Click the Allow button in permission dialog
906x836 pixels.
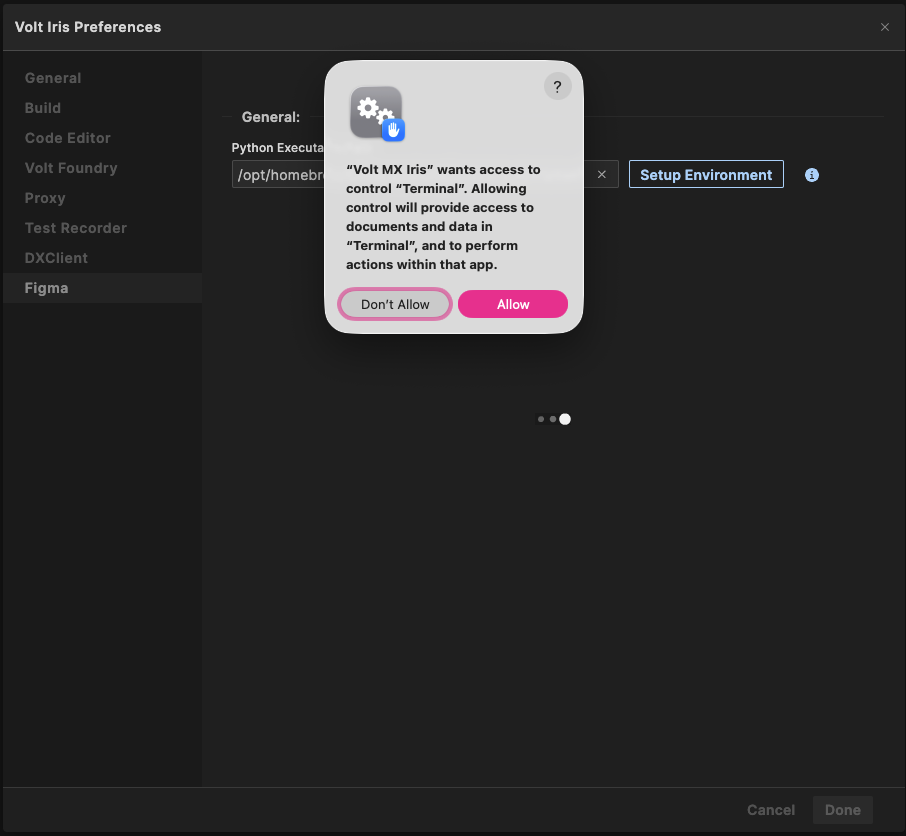(x=513, y=304)
